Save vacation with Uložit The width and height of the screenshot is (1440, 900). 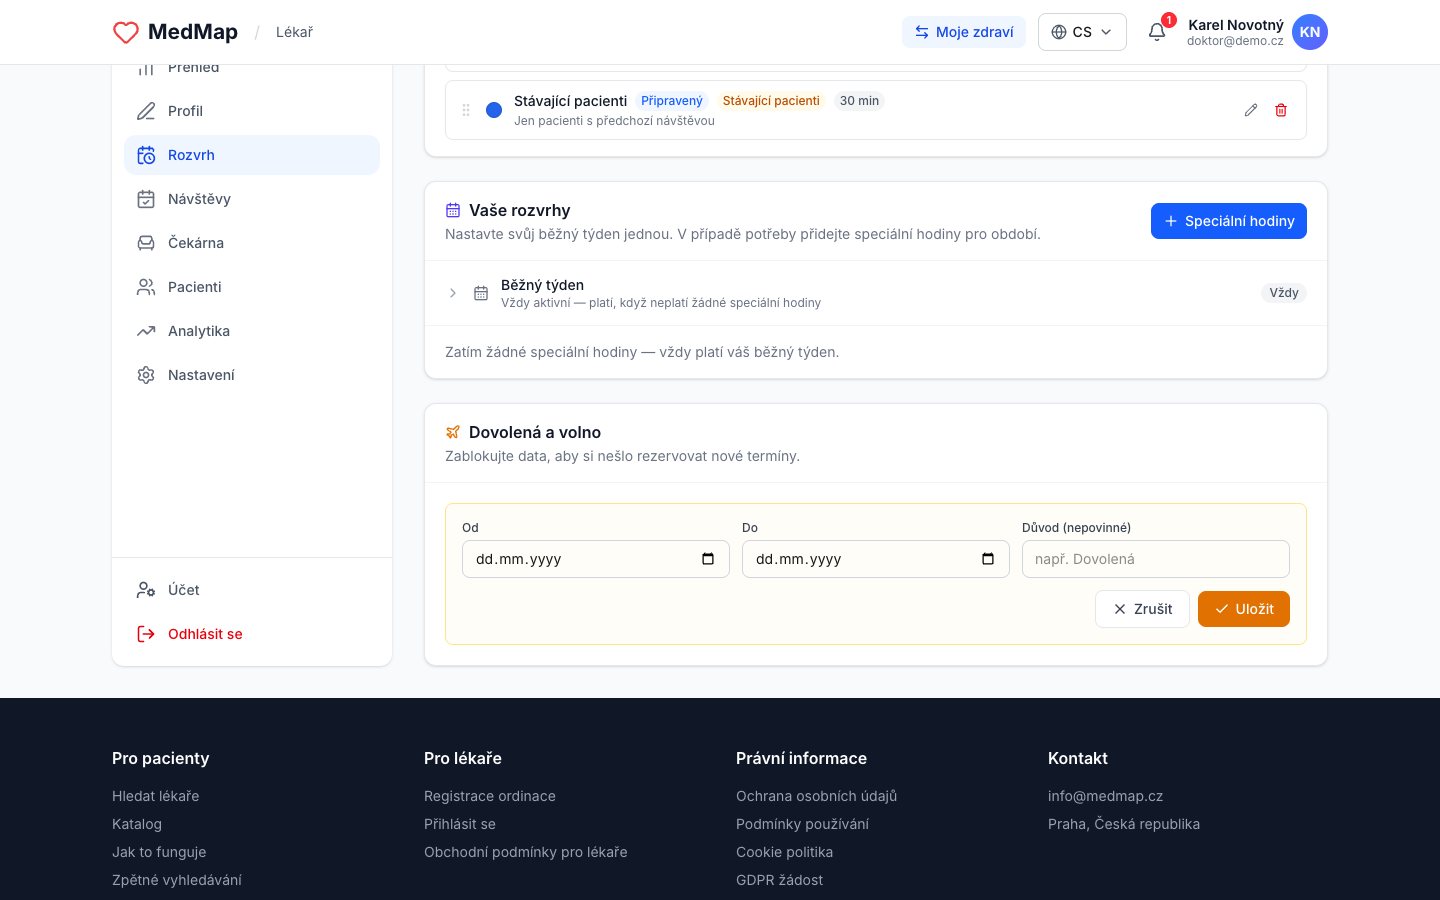tap(1244, 609)
